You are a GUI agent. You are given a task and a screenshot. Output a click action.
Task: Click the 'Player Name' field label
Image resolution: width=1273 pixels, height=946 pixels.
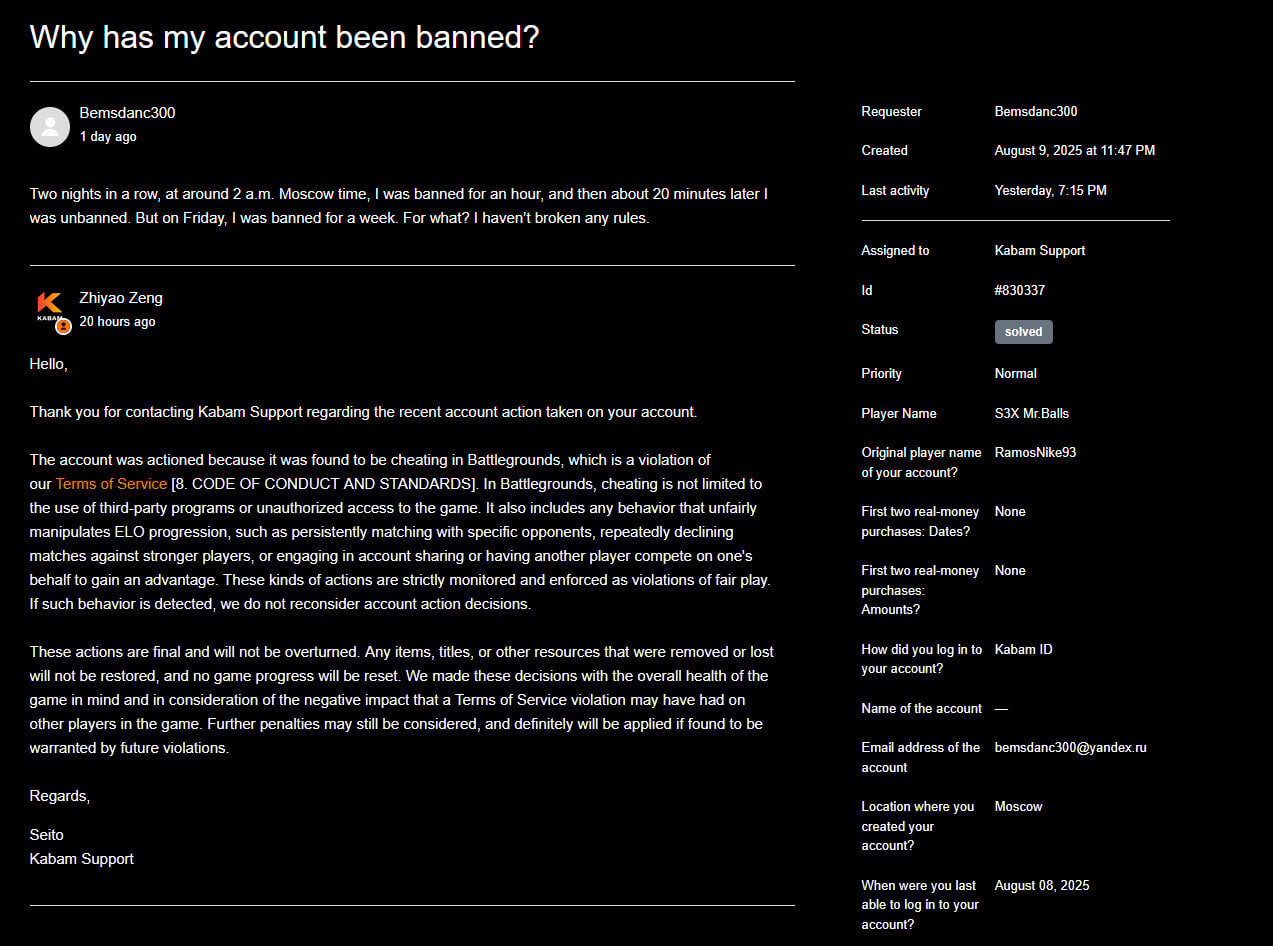899,414
